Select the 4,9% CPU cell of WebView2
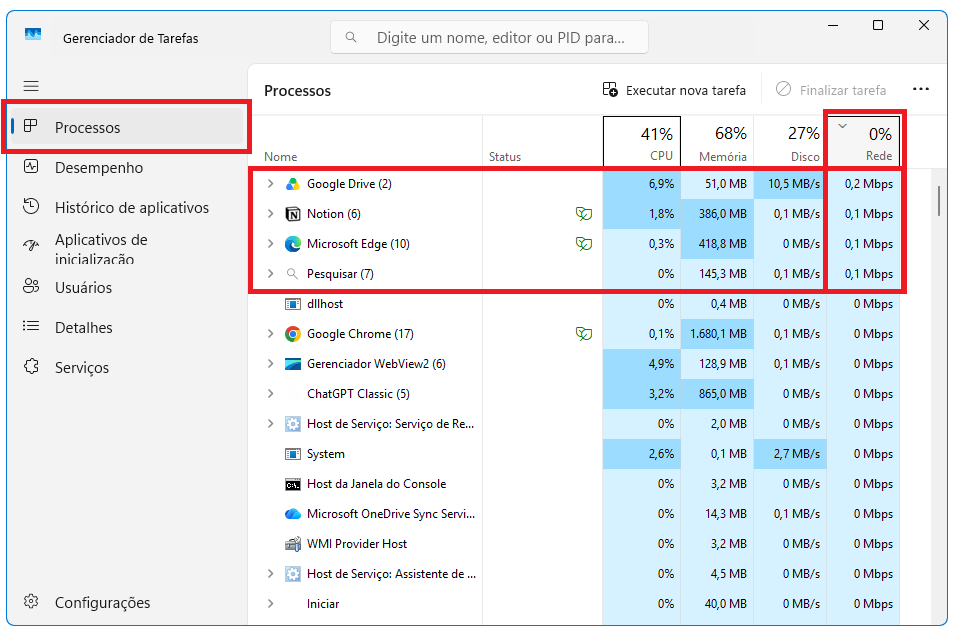Image resolution: width=953 pixels, height=634 pixels. [x=642, y=364]
